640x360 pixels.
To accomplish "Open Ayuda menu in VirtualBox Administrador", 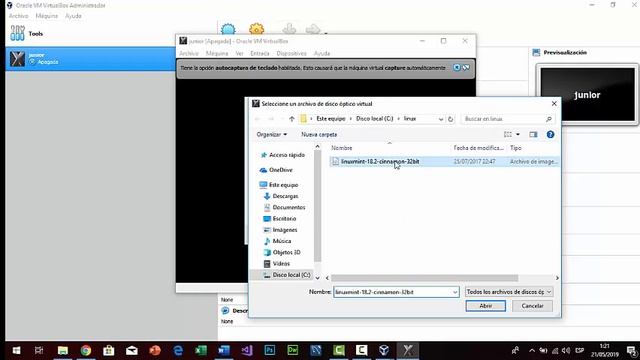I will click(x=73, y=16).
